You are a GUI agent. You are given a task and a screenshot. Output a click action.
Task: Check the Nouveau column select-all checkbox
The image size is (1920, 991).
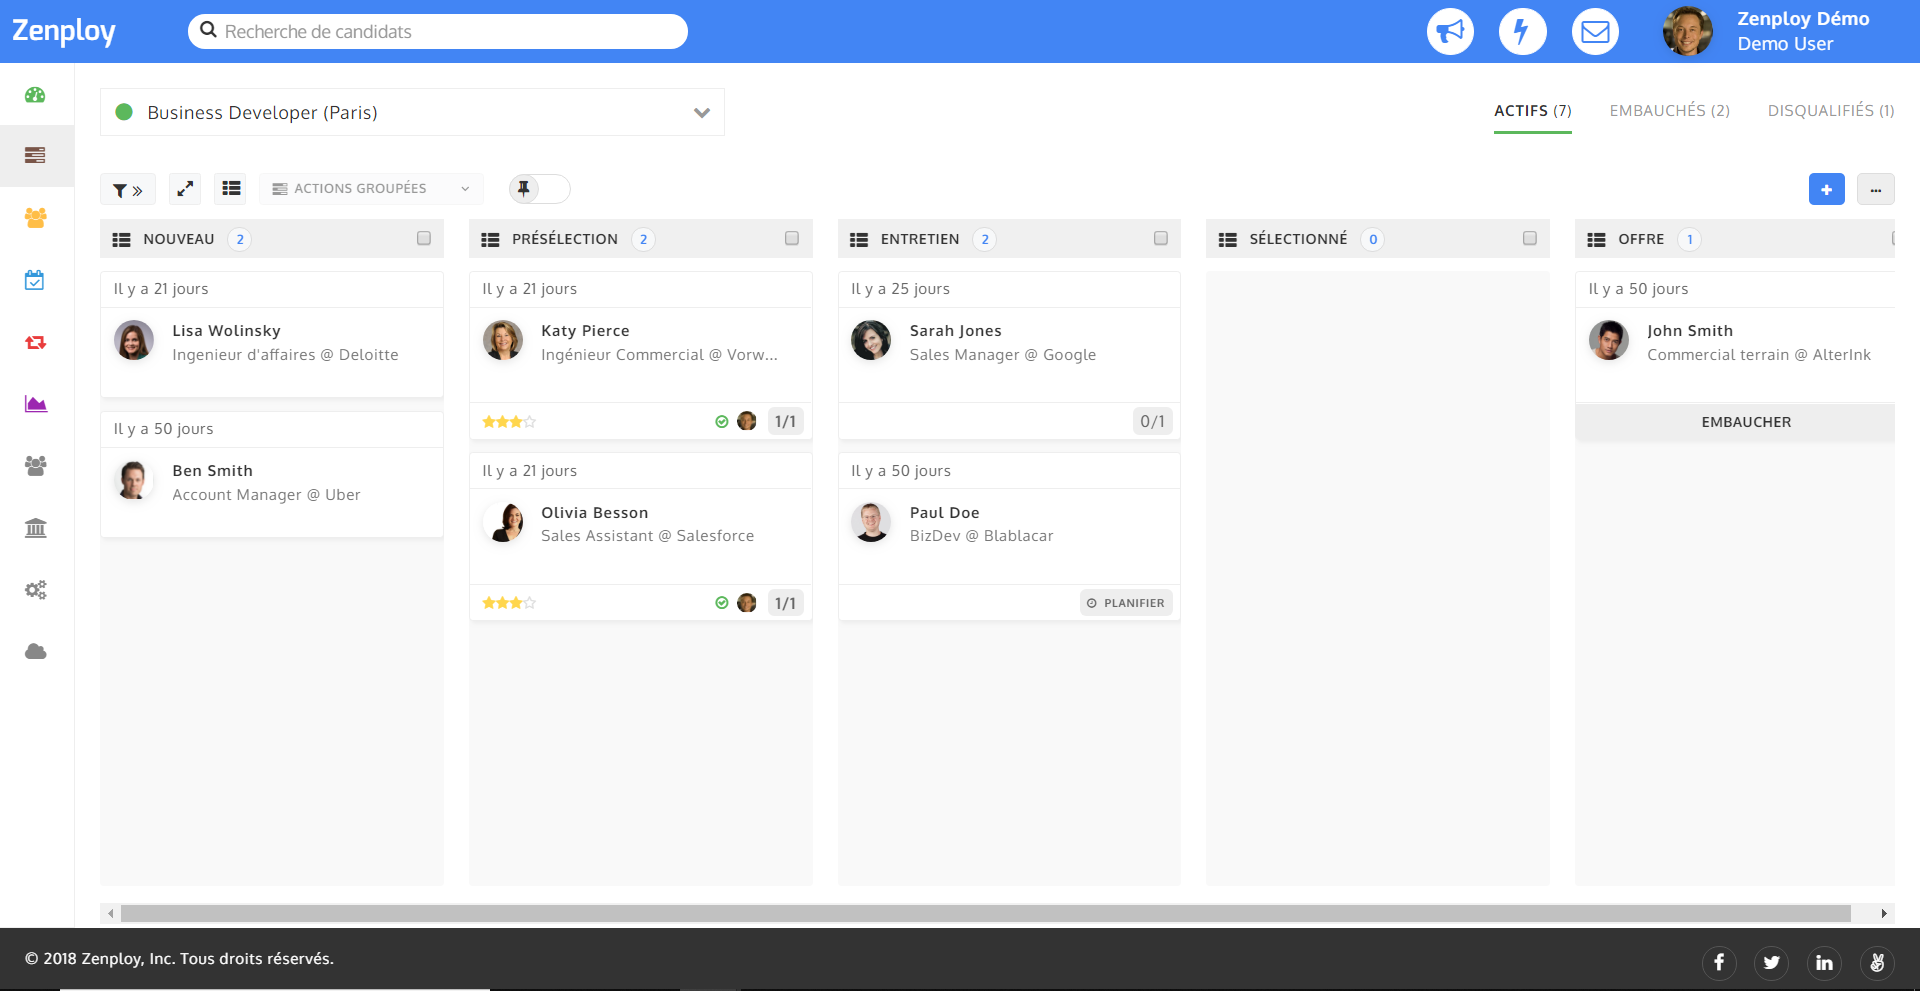pos(424,238)
